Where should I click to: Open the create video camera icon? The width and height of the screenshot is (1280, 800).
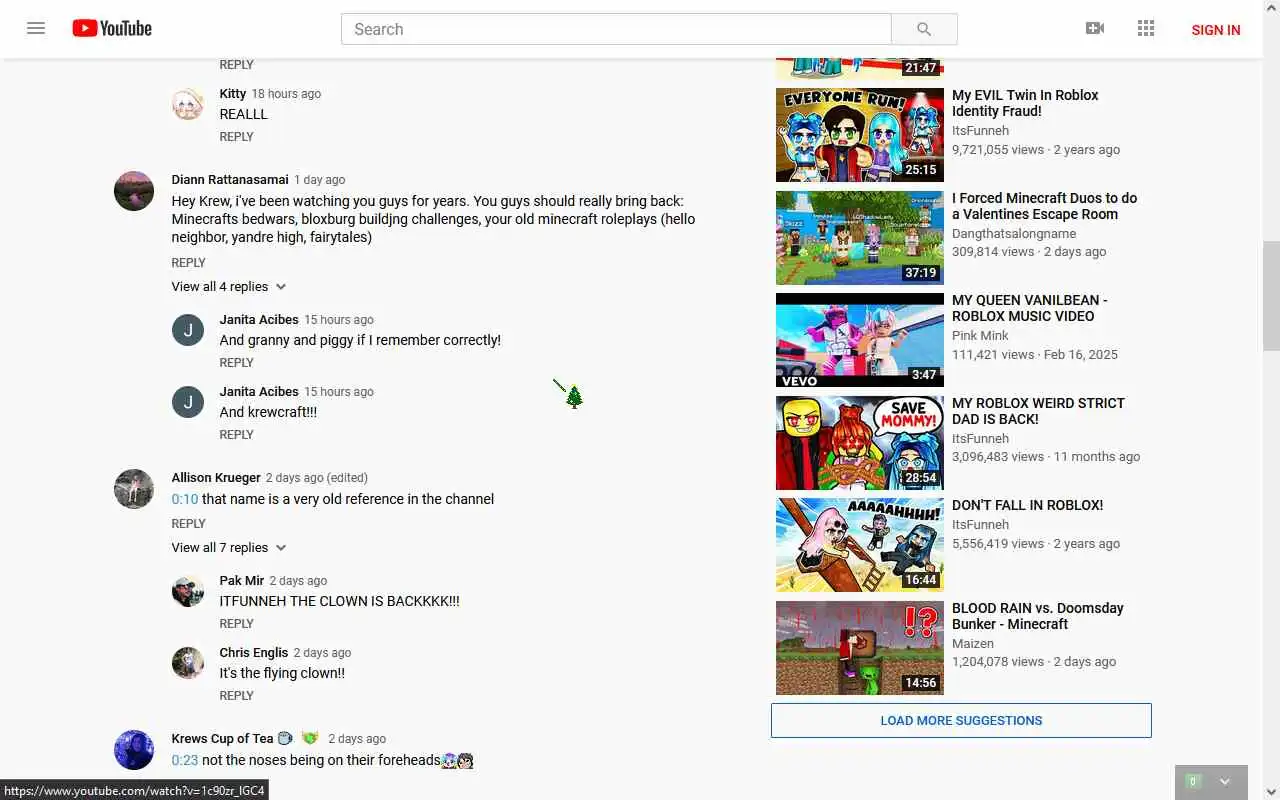[x=1095, y=28]
